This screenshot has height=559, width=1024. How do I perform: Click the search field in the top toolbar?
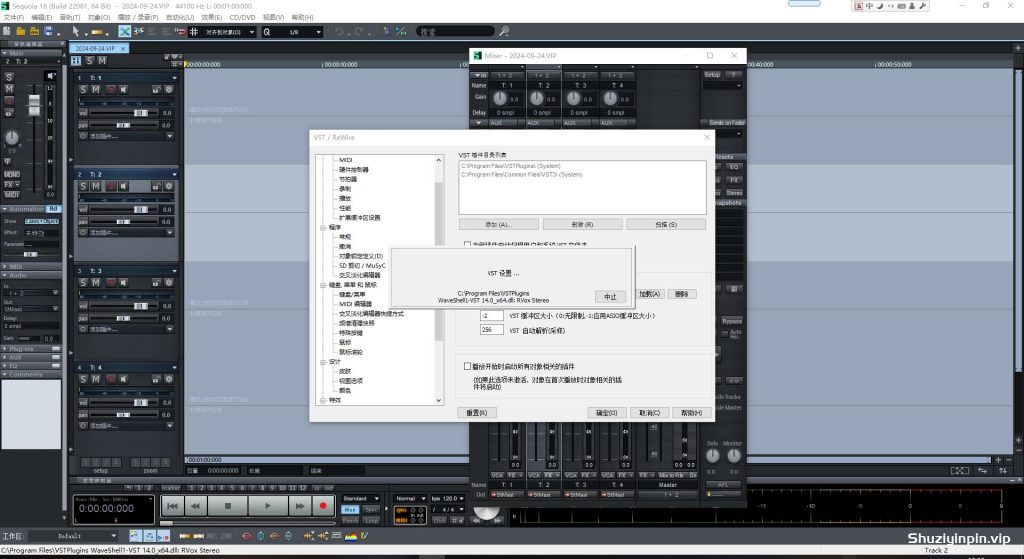(x=455, y=31)
